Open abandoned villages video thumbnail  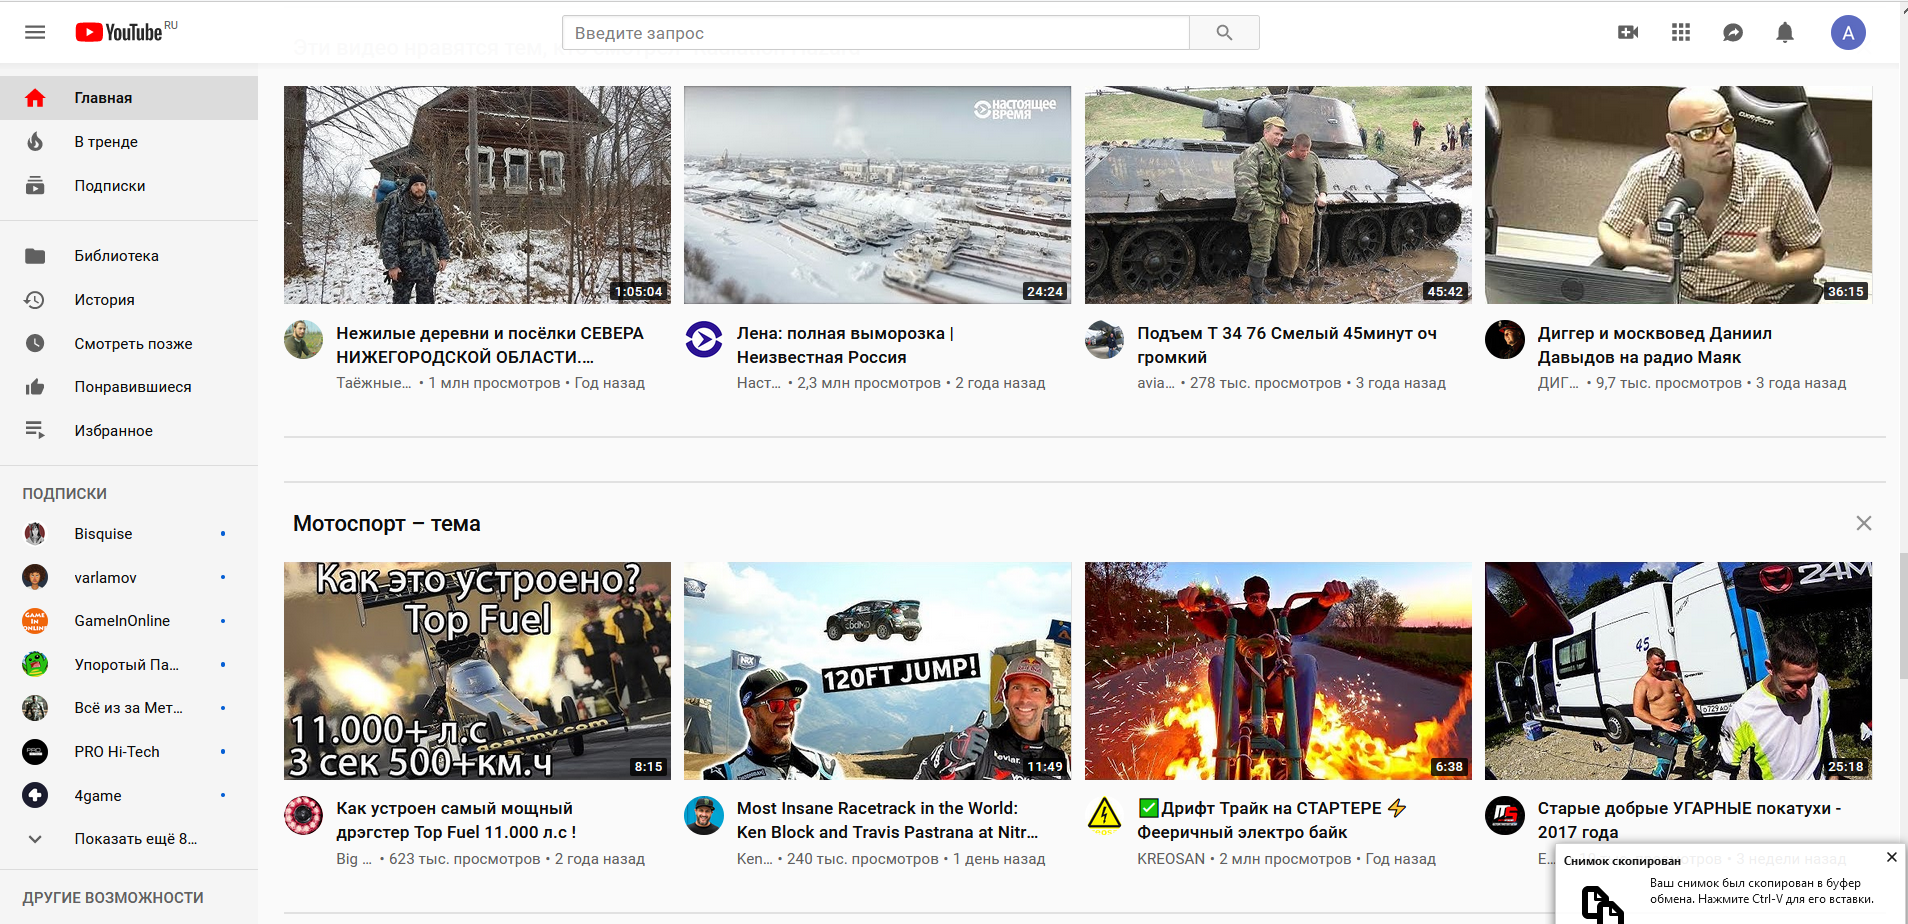(477, 195)
